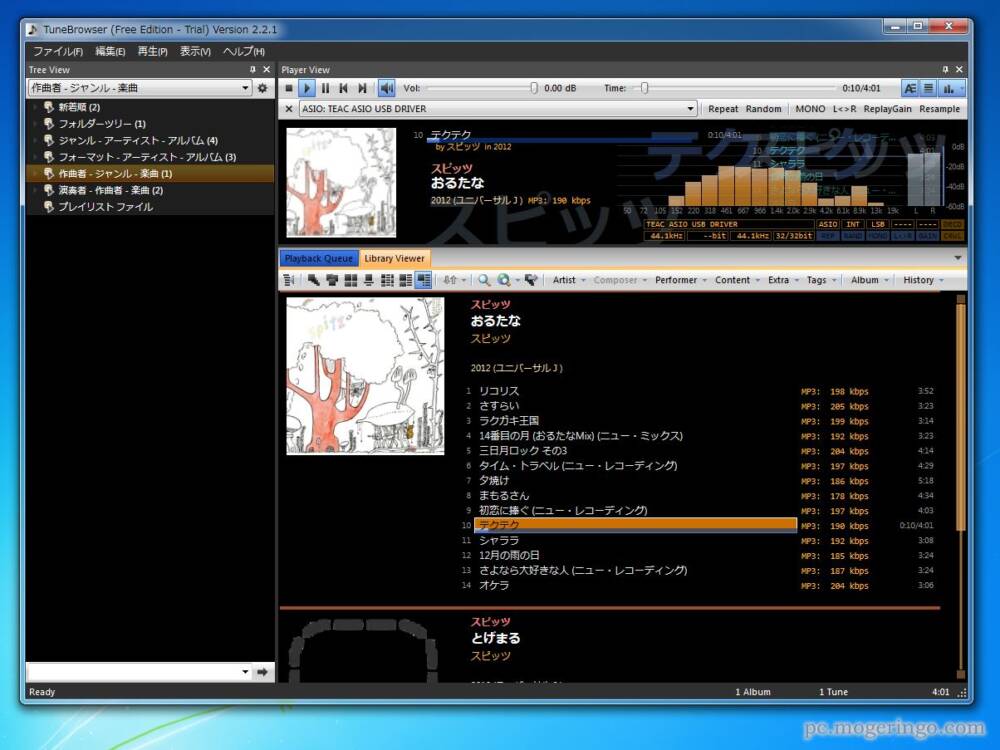This screenshot has width=1000, height=750.
Task: Select フォルダーツリー (1) tree item
Action: pyautogui.click(x=102, y=124)
